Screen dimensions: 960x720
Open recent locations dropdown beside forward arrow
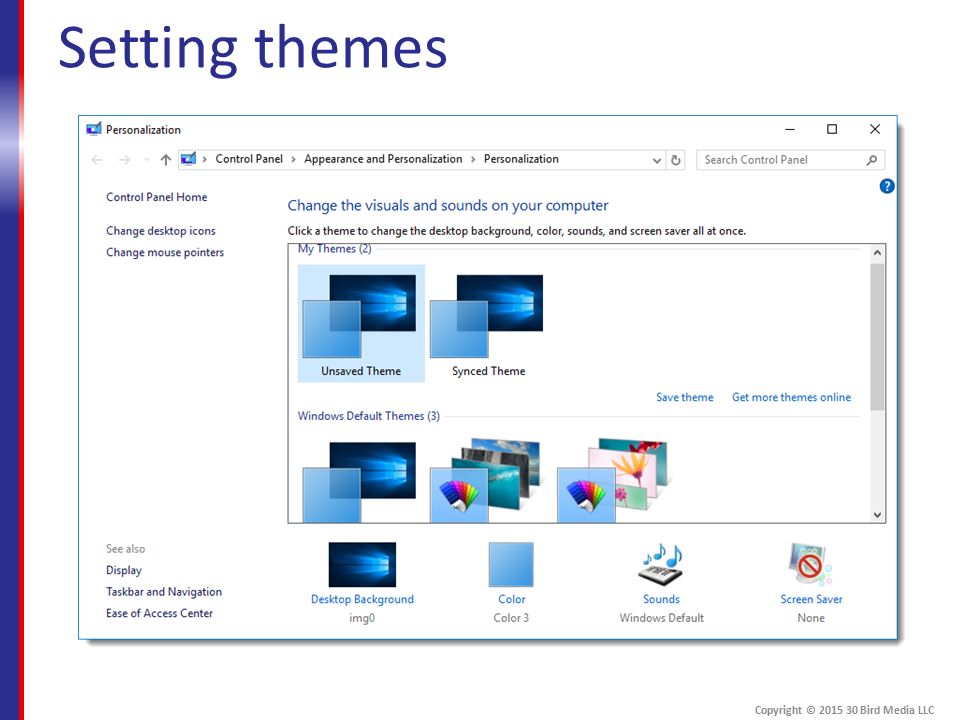tap(146, 160)
